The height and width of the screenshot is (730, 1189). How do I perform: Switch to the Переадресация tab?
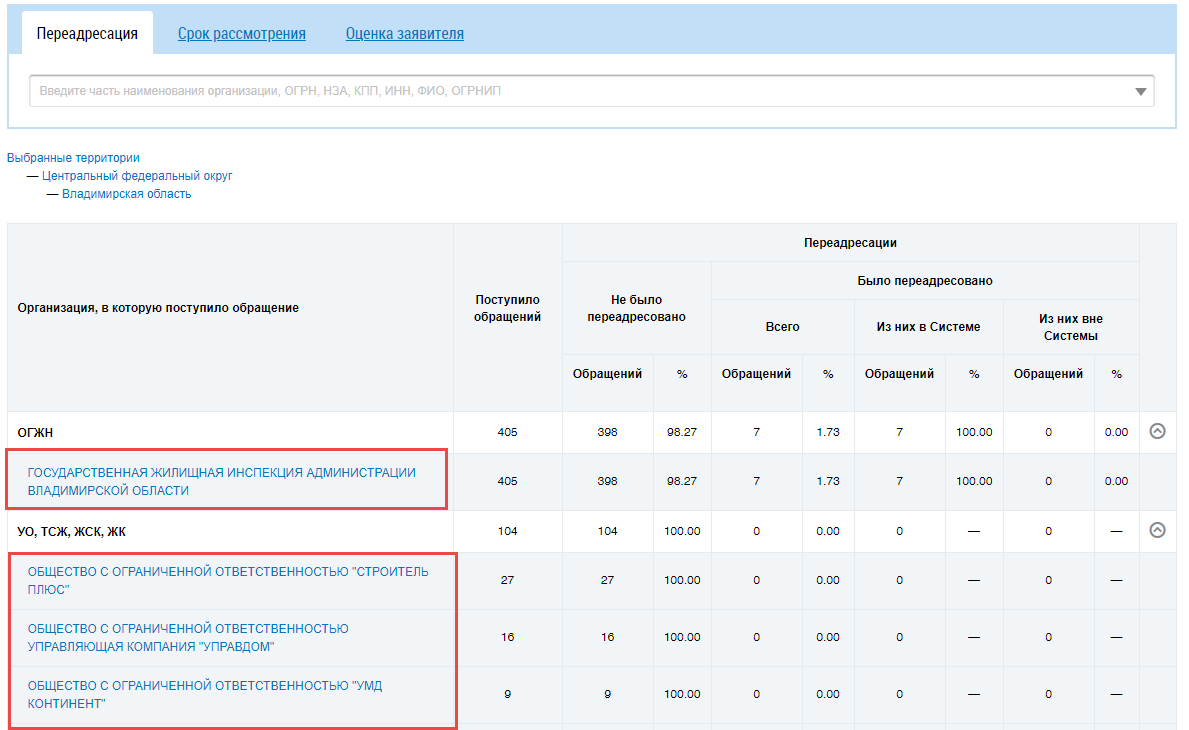(x=87, y=33)
